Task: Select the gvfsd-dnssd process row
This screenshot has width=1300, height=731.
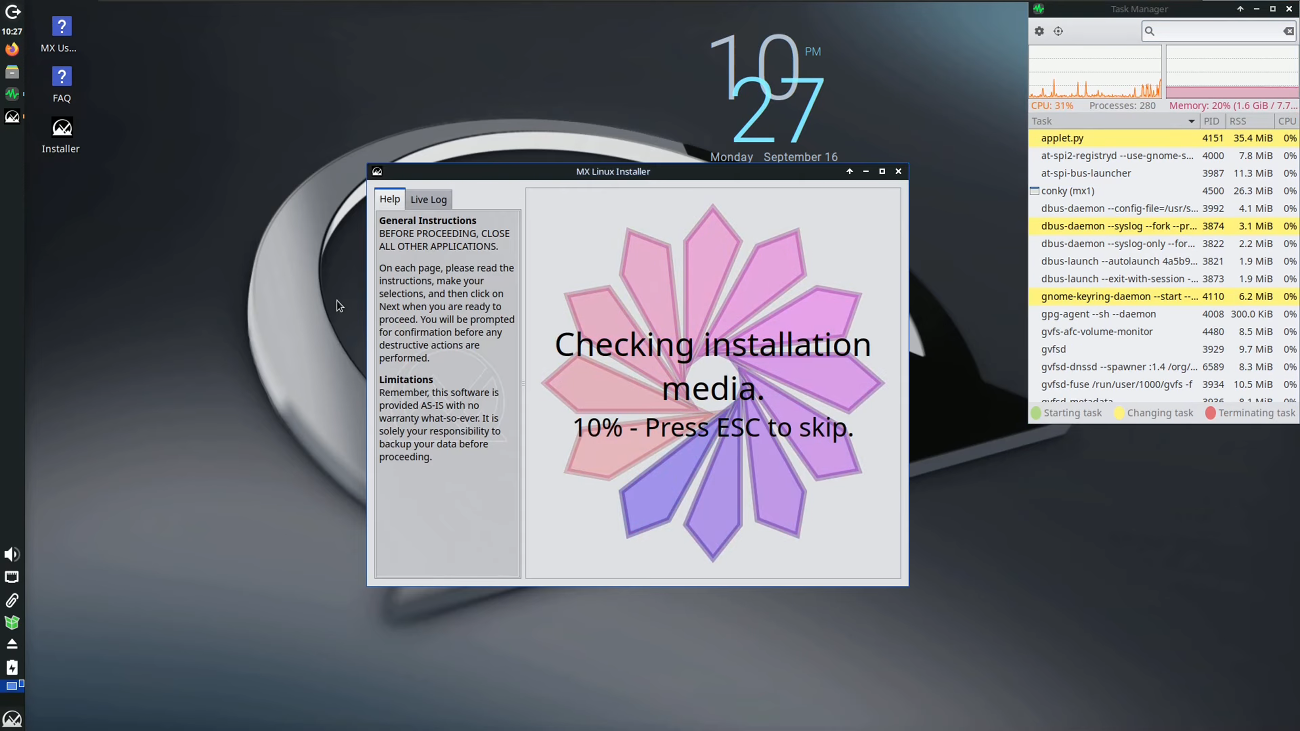Action: pyautogui.click(x=1164, y=367)
